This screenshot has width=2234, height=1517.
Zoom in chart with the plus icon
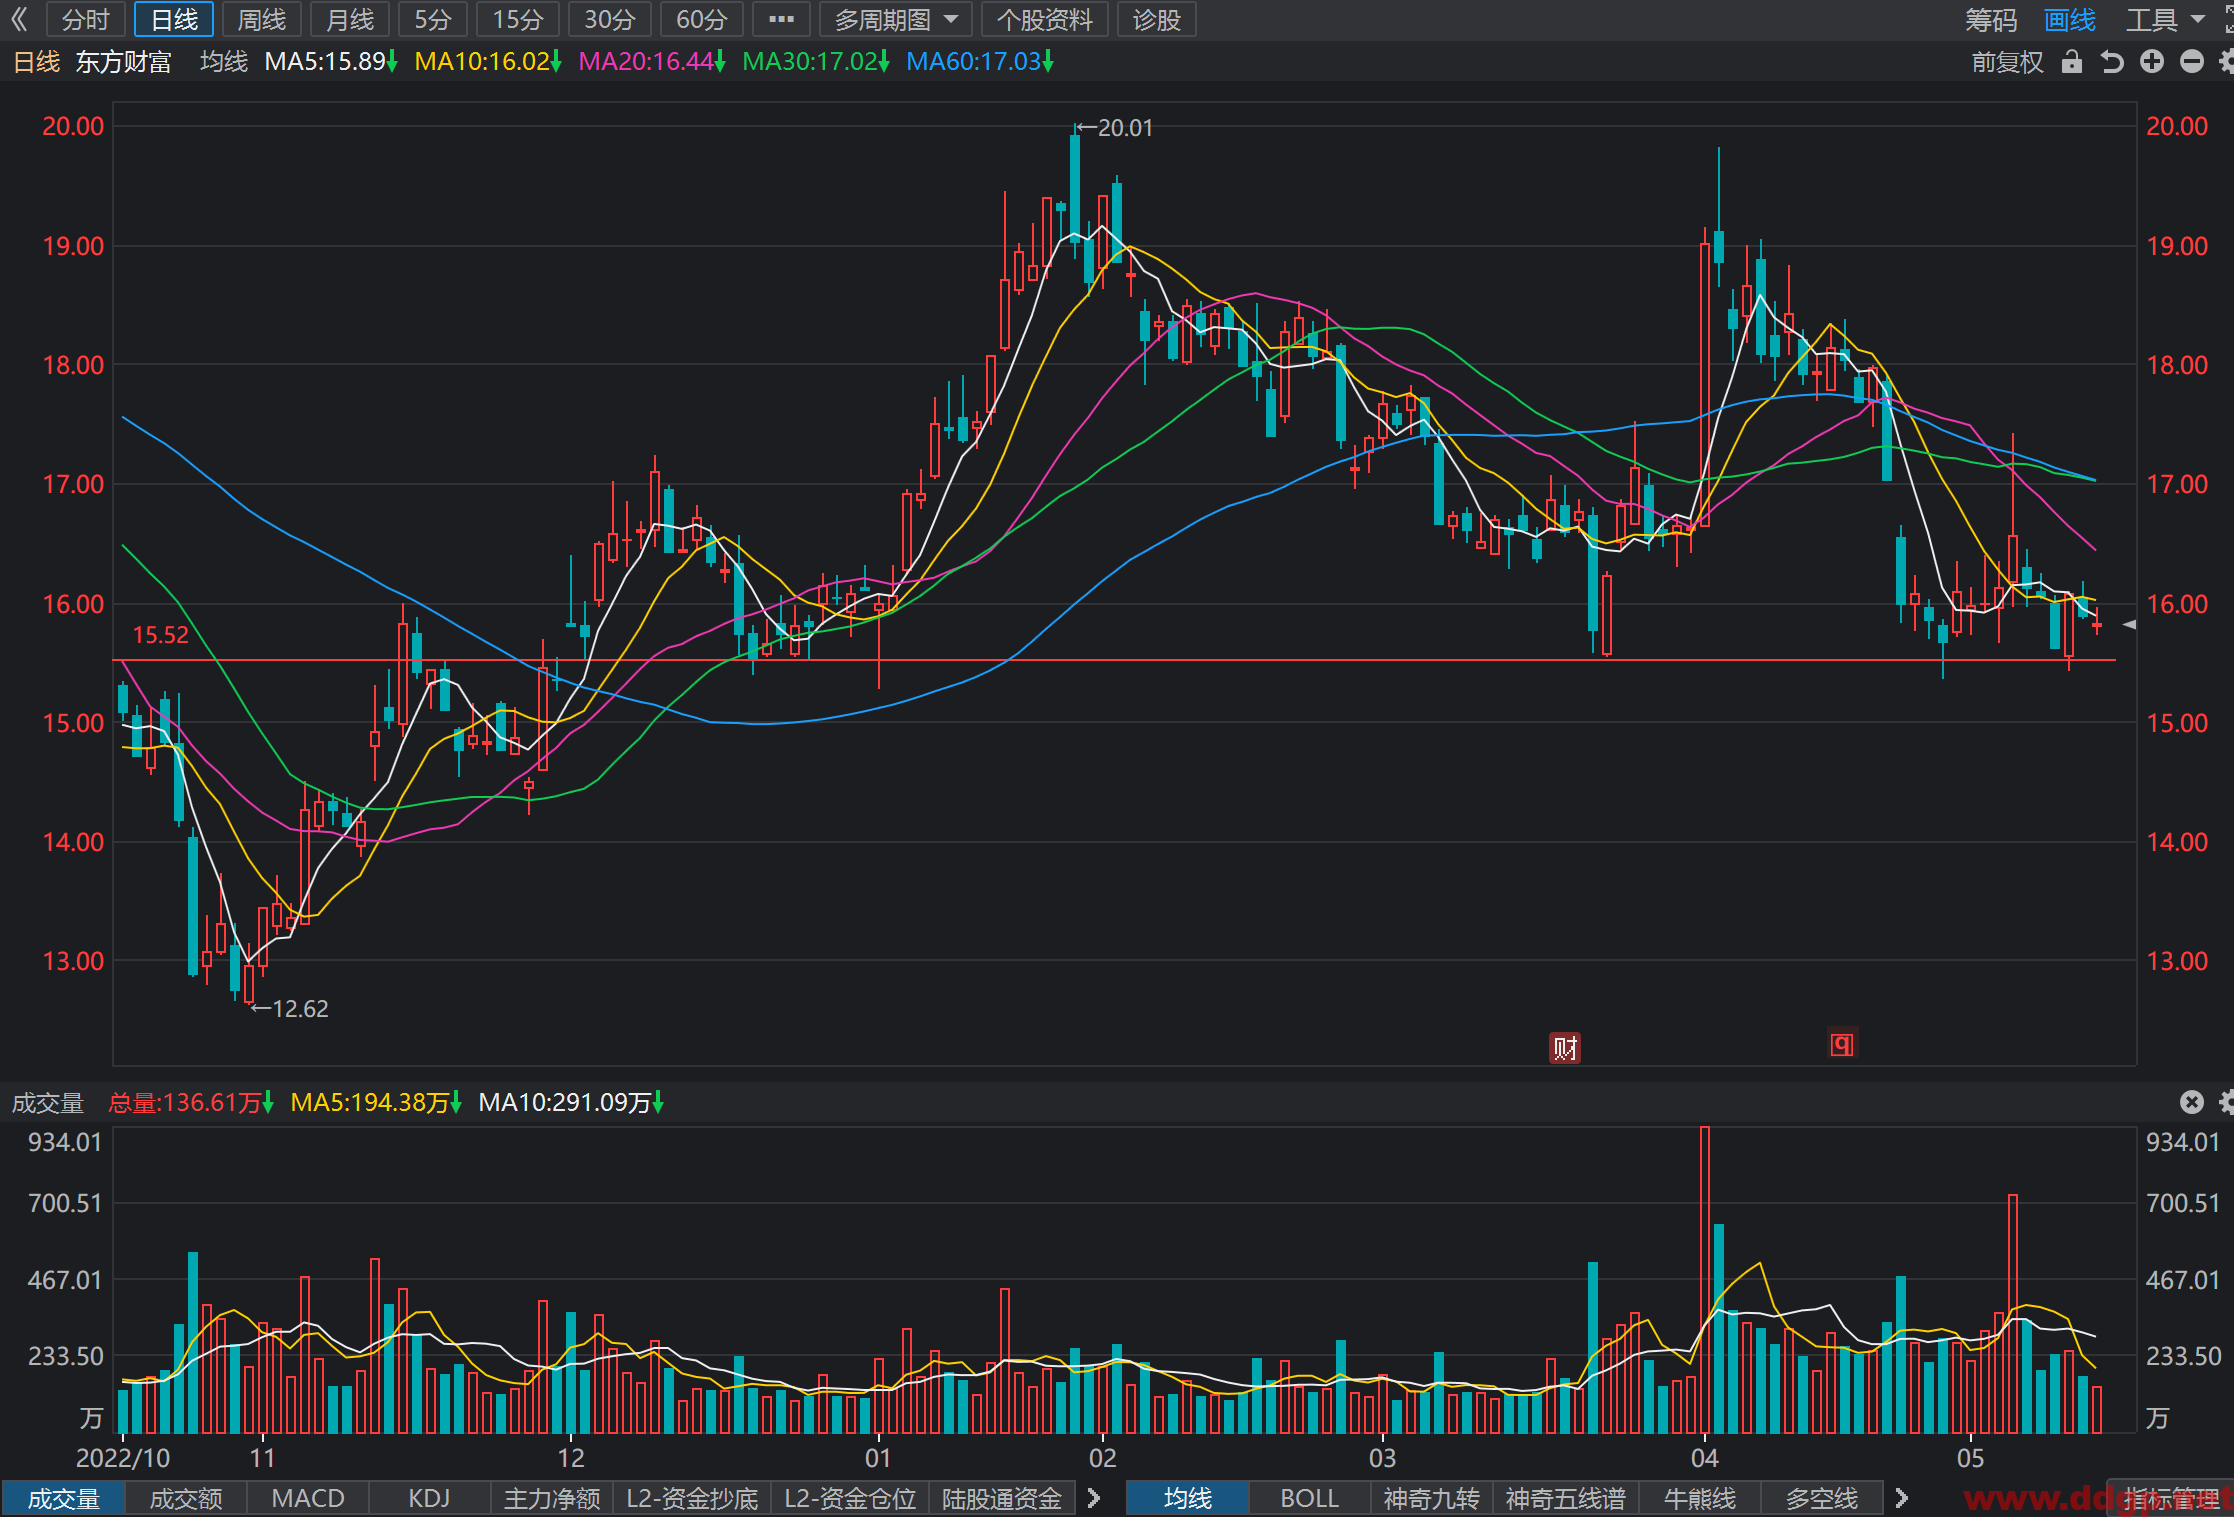click(2152, 62)
